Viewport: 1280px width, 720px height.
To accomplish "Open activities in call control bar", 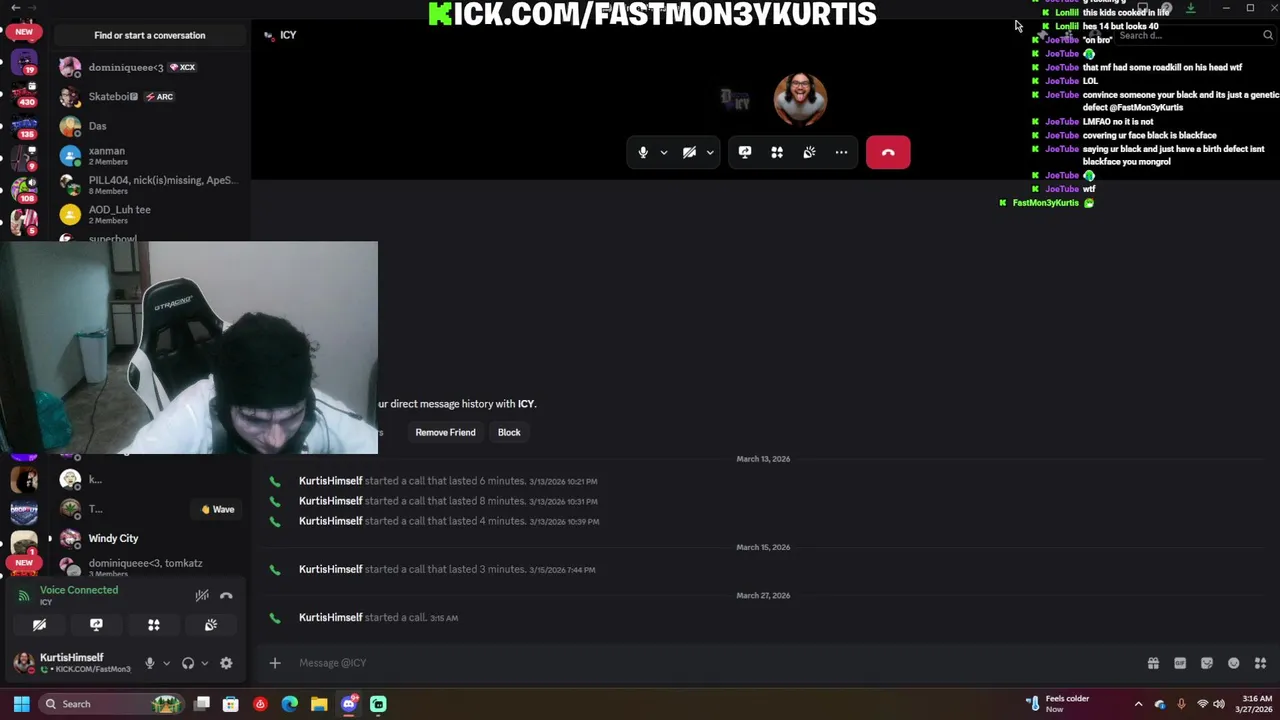I will click(x=777, y=152).
